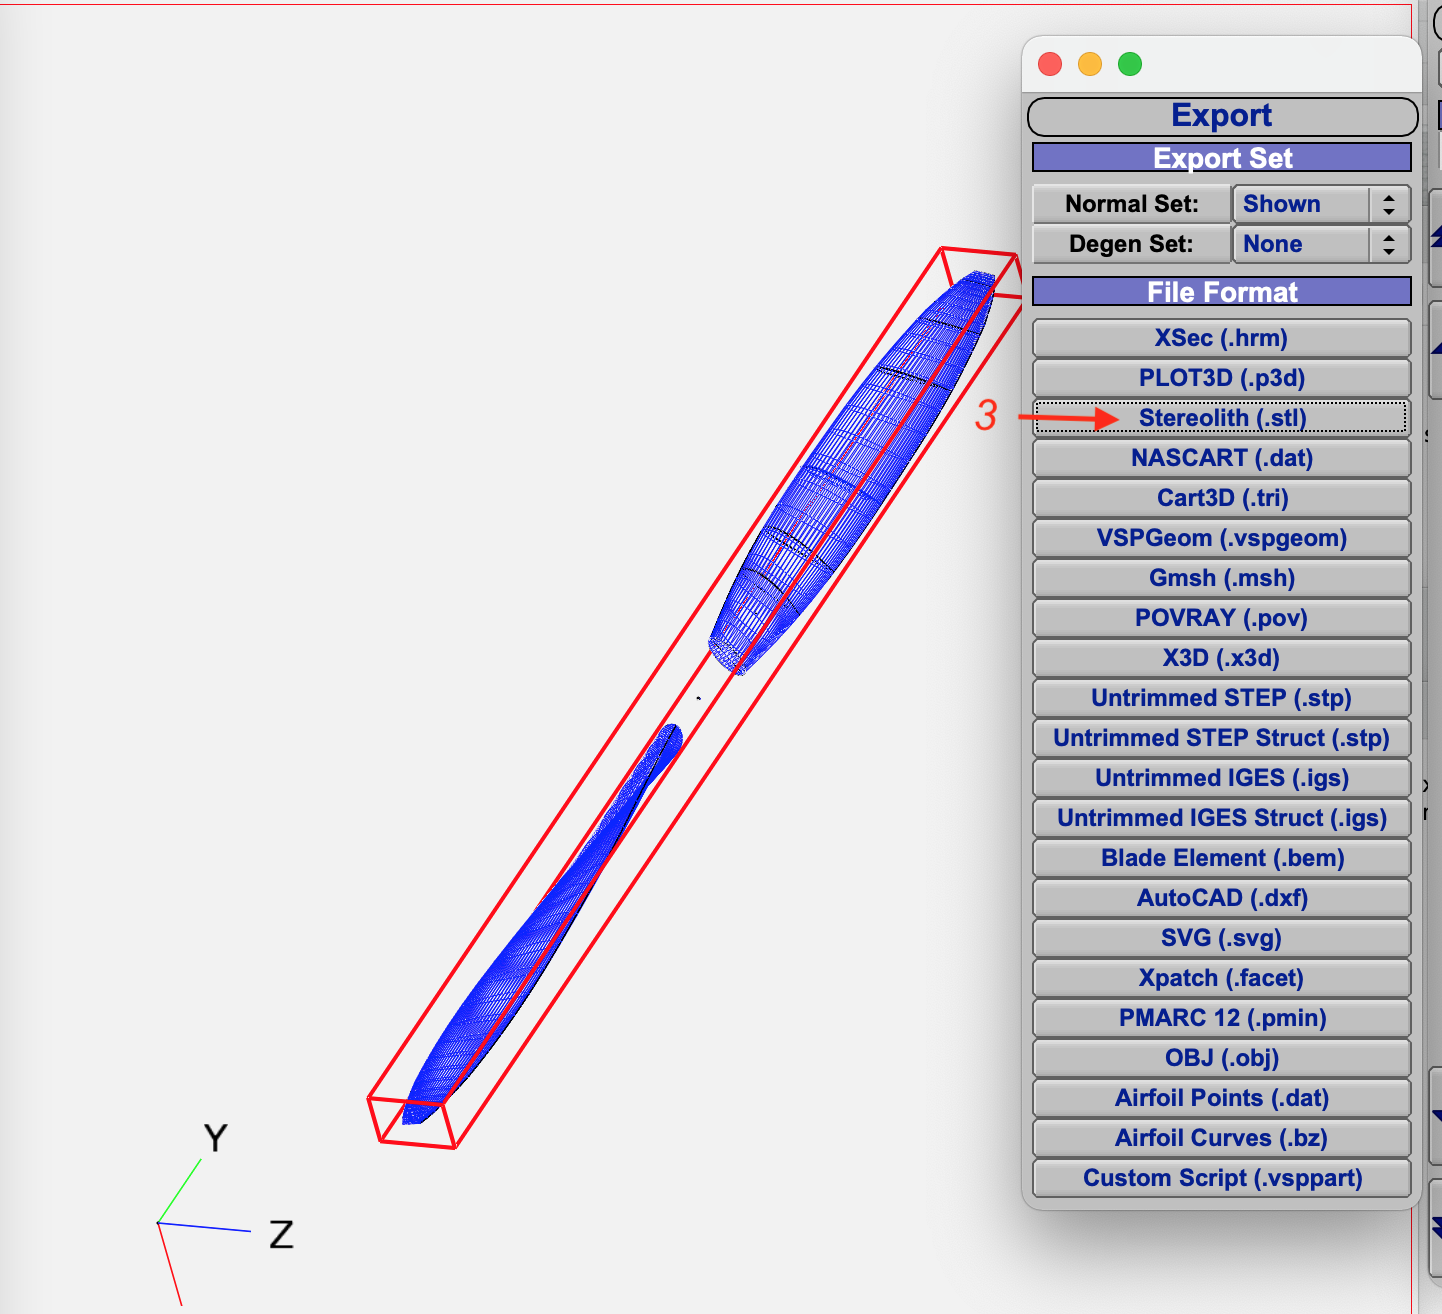The width and height of the screenshot is (1442, 1314).
Task: Export to Gmsh (.msh) mesh
Action: [1221, 578]
